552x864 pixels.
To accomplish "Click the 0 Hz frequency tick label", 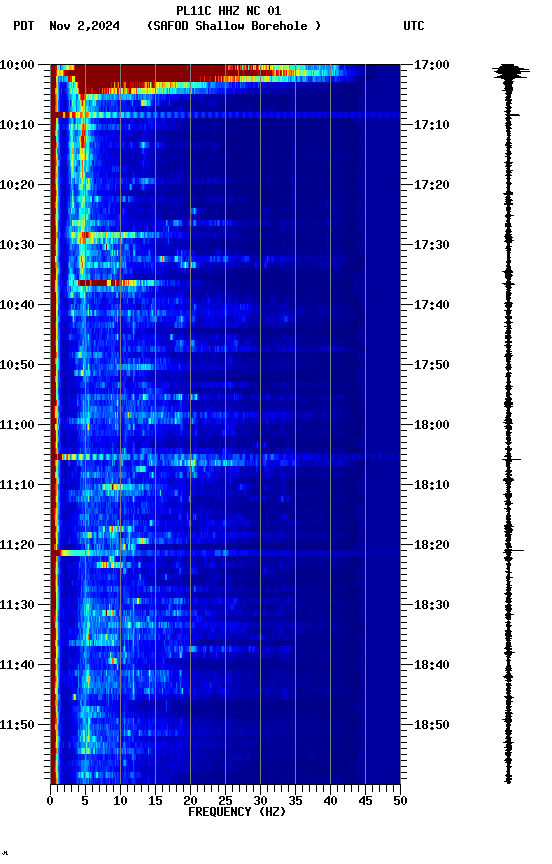I will click(x=51, y=801).
